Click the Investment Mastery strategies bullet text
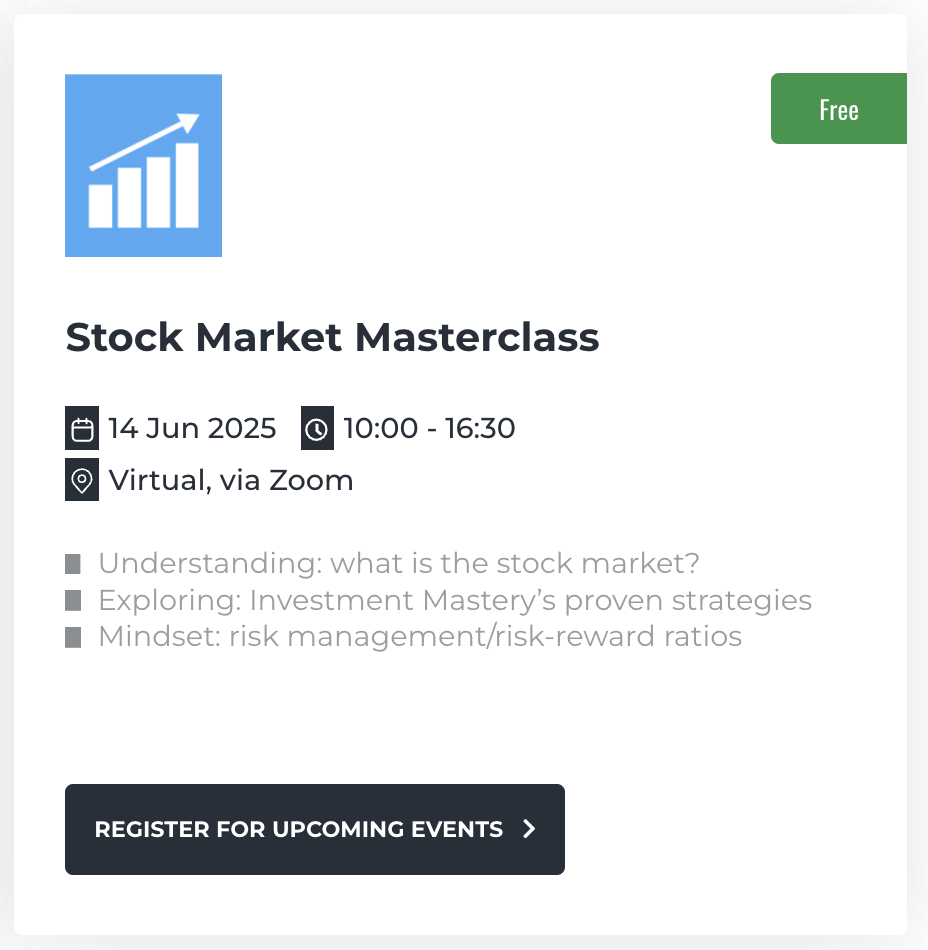The height and width of the screenshot is (950, 928). (x=455, y=600)
